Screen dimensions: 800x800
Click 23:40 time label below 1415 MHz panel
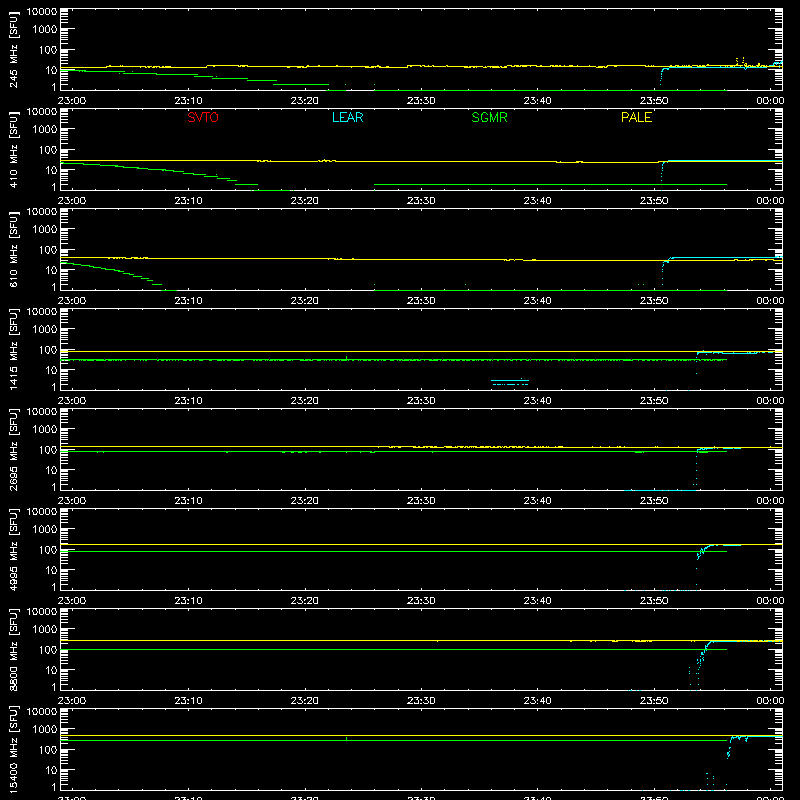coord(537,401)
